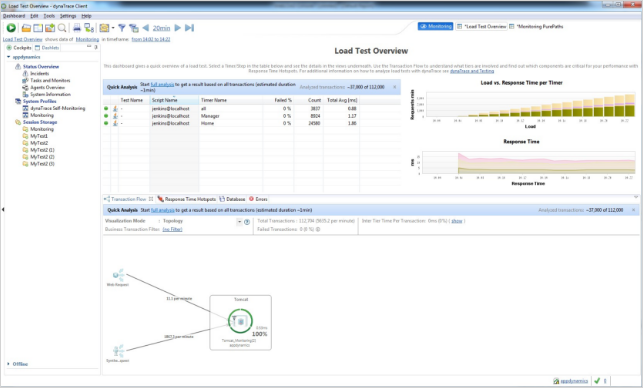Viewport: 644px width, 389px height.
Task: Open the 20min timeframe link
Action: [x=161, y=28]
